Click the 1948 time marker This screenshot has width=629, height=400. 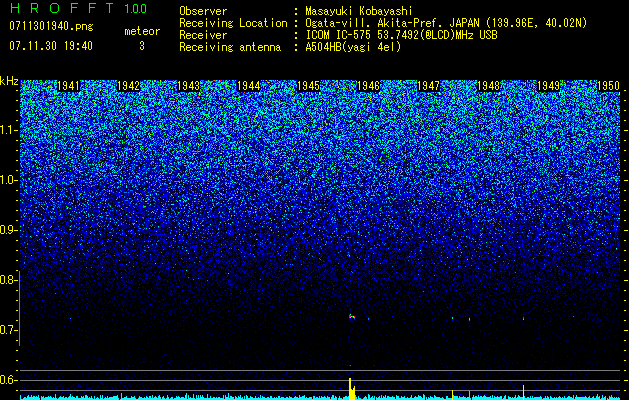488,86
